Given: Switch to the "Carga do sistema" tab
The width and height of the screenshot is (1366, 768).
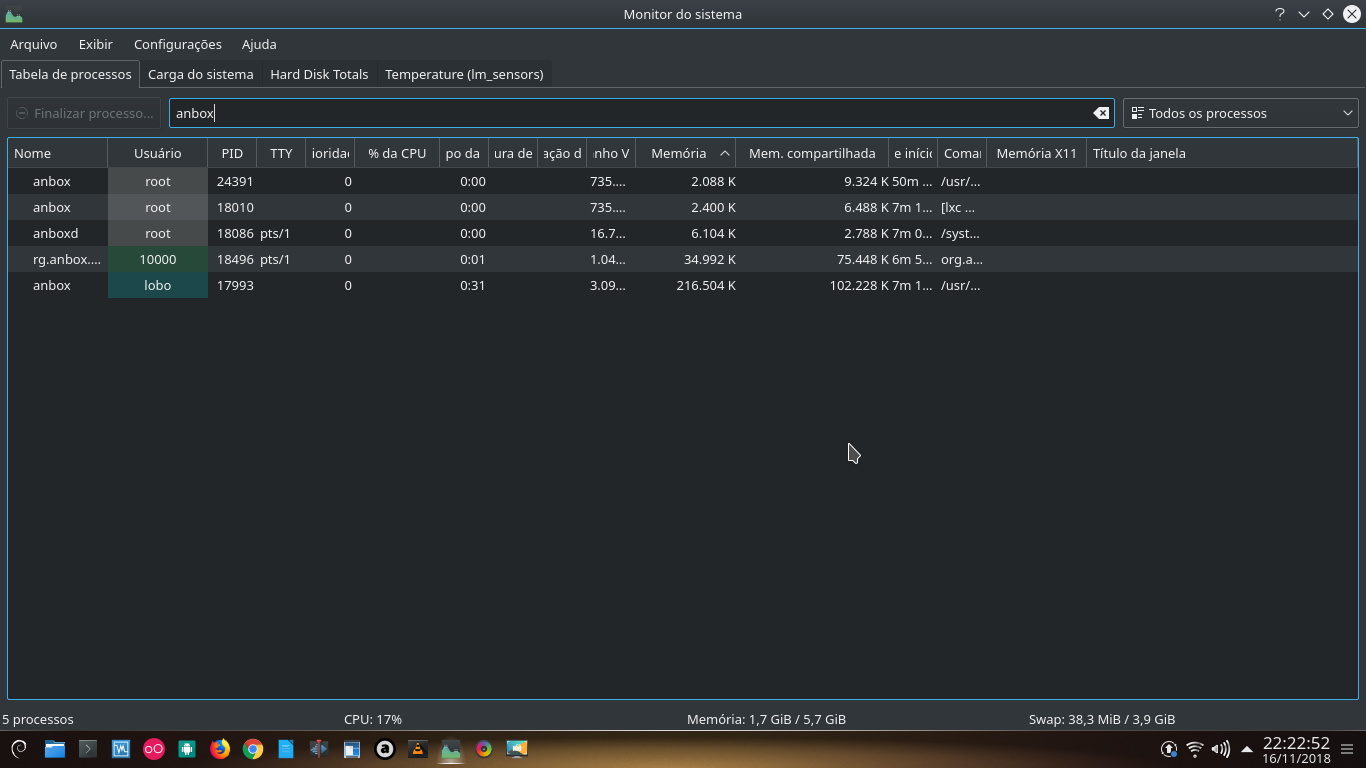Looking at the screenshot, I should point(201,74).
